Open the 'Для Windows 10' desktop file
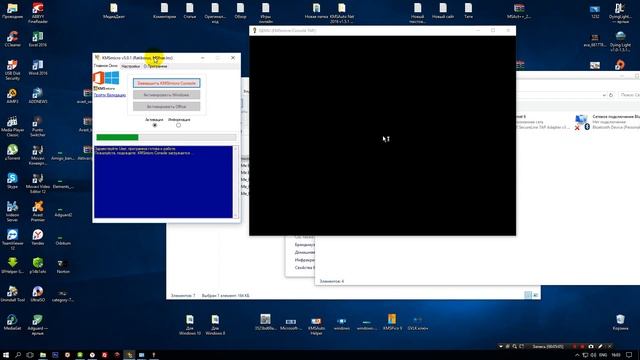 (190, 324)
